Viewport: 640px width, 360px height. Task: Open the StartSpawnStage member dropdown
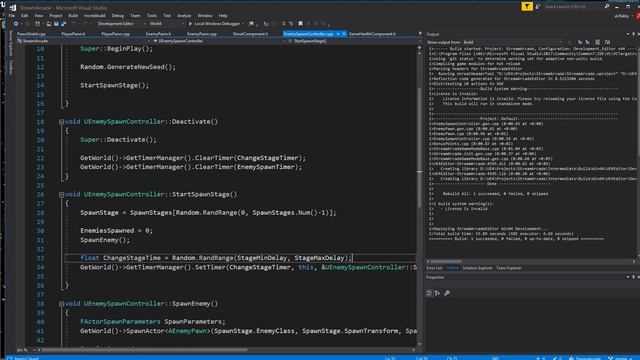click(354, 41)
